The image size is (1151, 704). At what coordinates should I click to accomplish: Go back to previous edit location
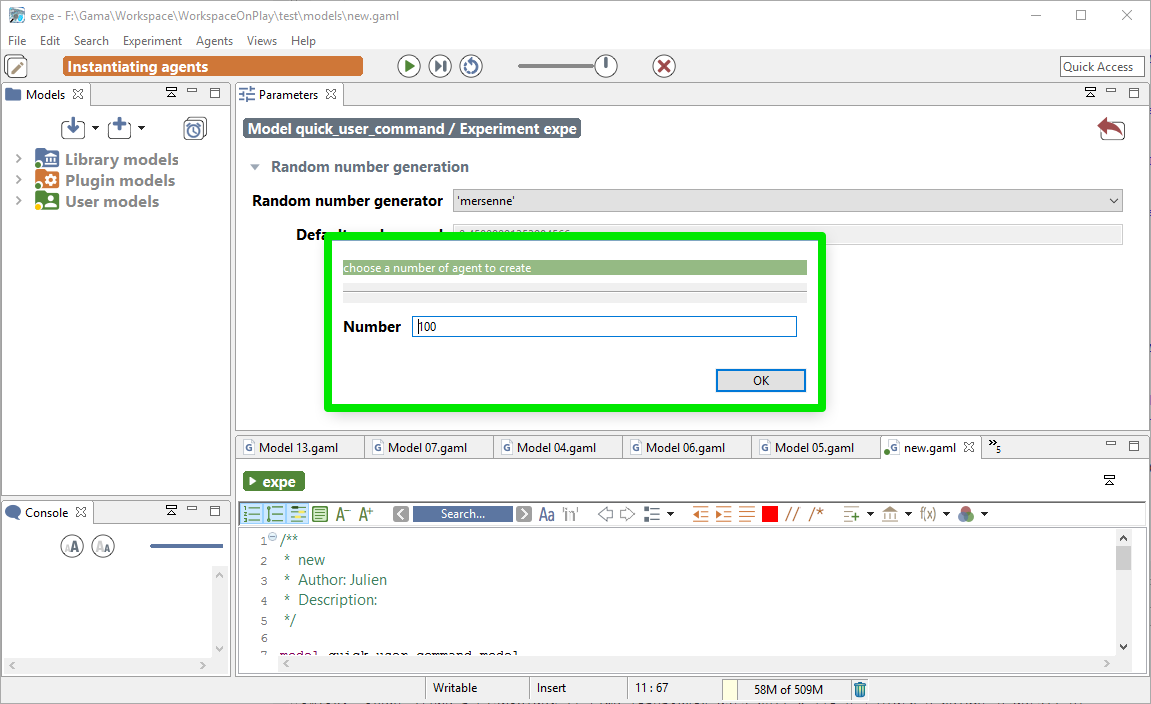605,514
